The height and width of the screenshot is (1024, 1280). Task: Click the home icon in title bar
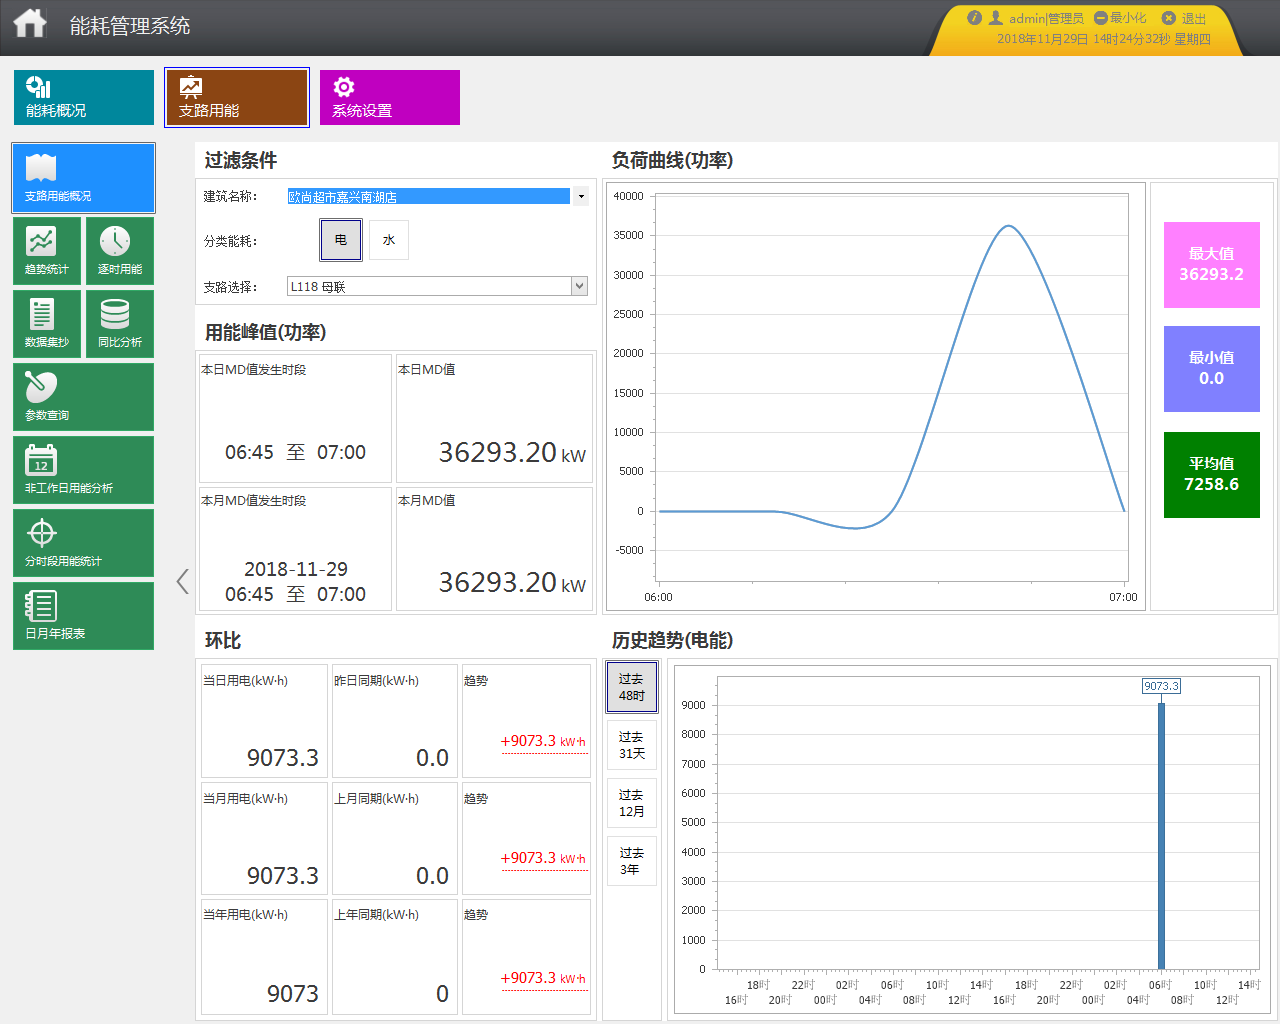(30, 24)
